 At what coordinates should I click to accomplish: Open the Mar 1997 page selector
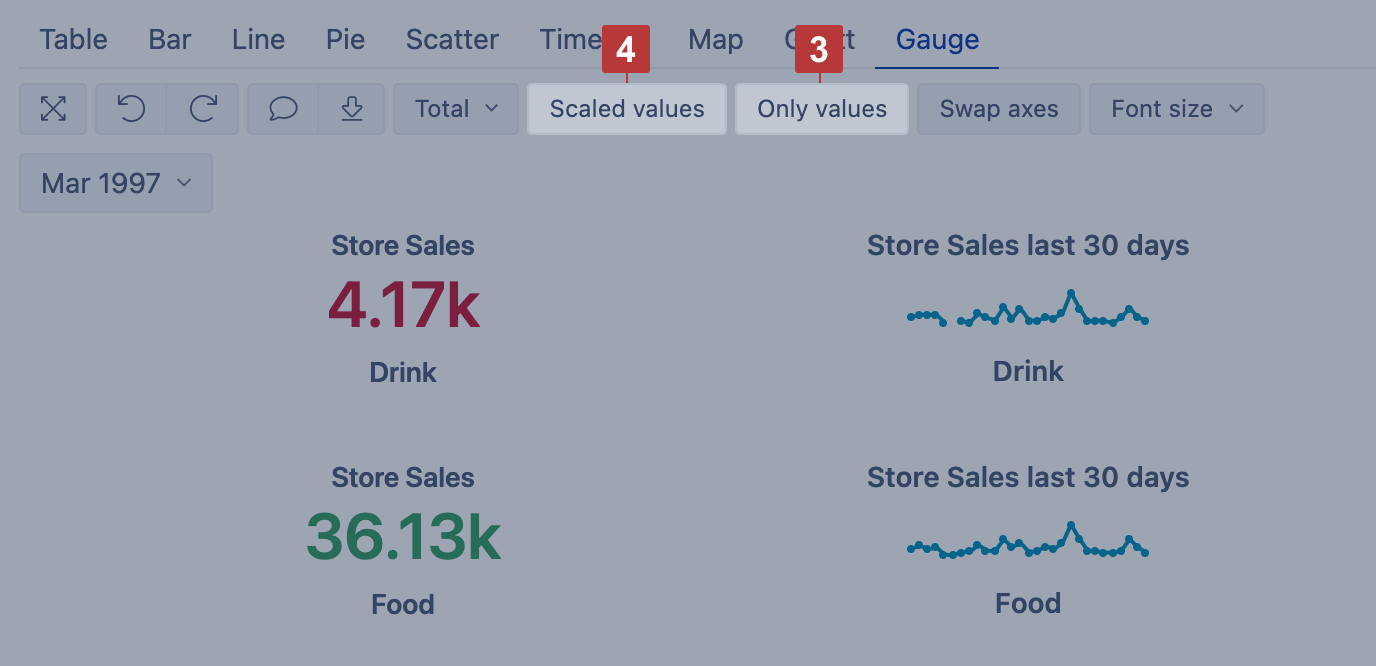point(115,183)
